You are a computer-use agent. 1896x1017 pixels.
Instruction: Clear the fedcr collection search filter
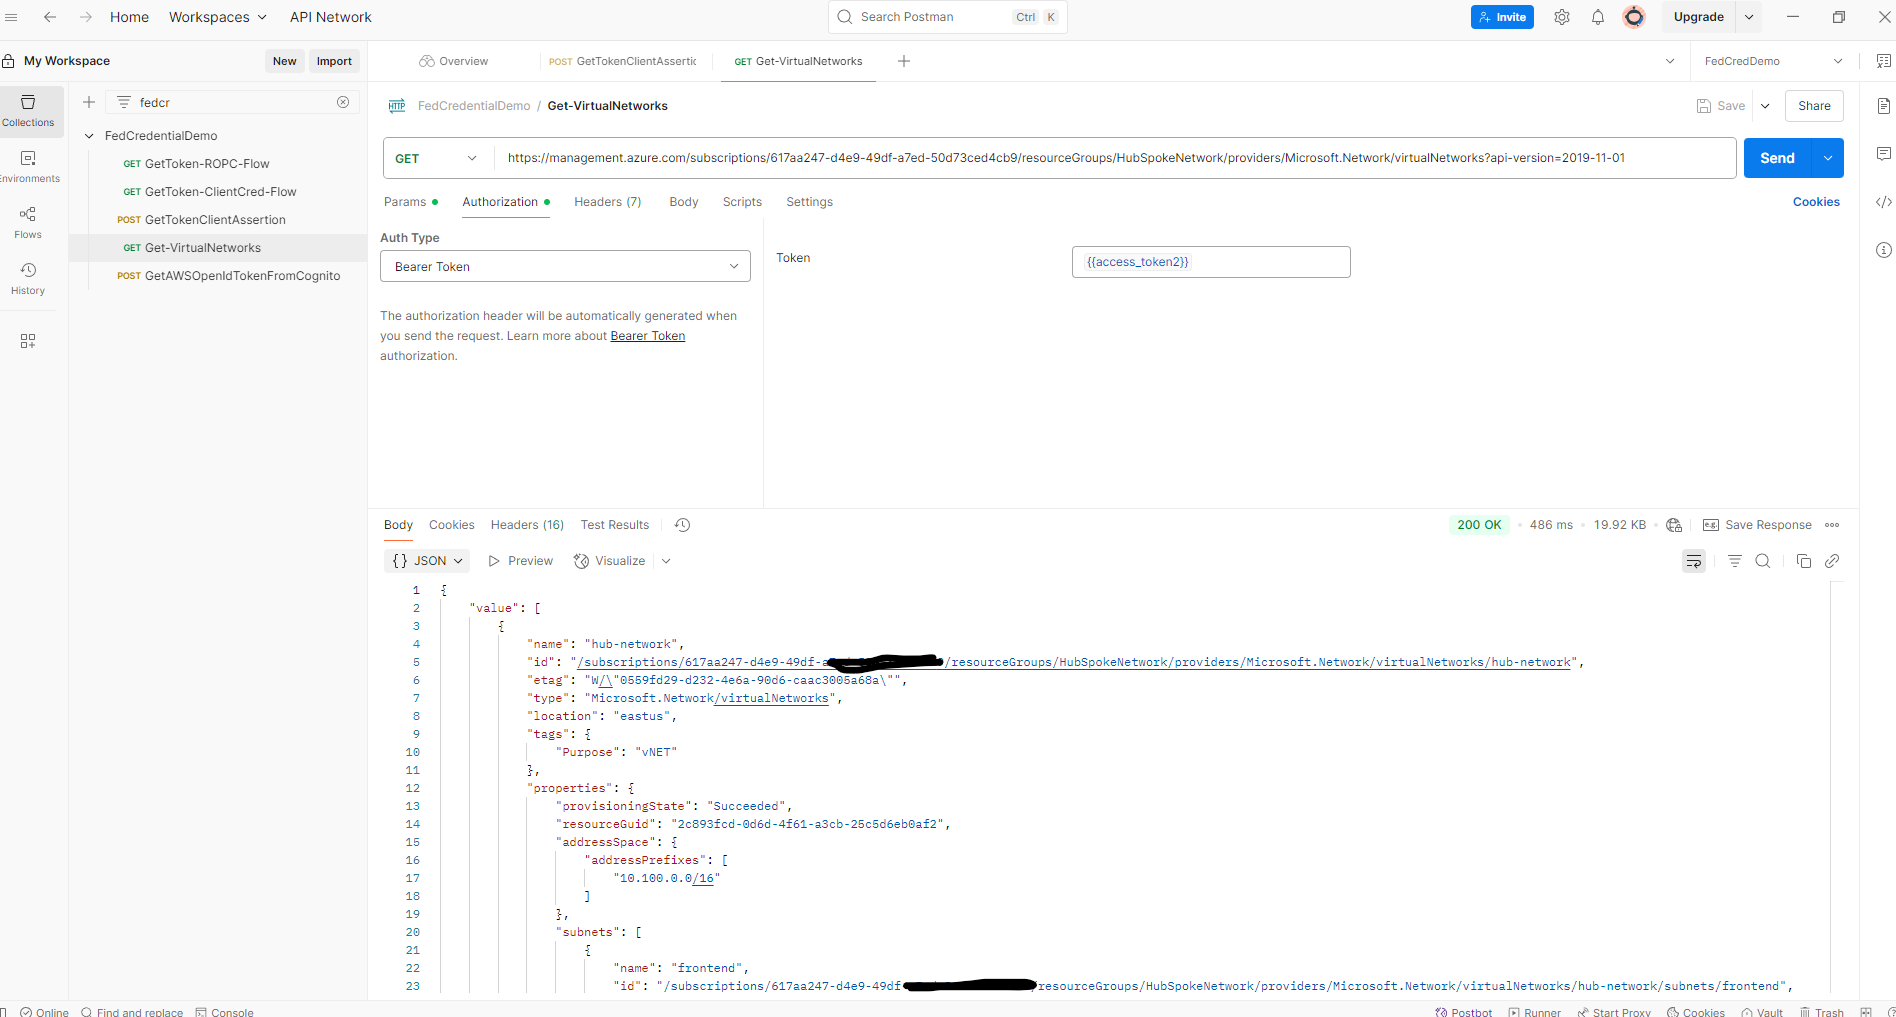point(343,102)
